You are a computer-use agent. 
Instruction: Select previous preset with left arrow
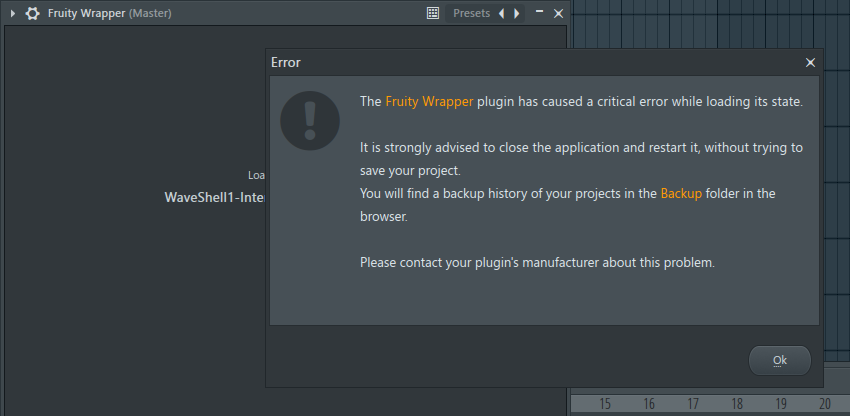coord(501,14)
